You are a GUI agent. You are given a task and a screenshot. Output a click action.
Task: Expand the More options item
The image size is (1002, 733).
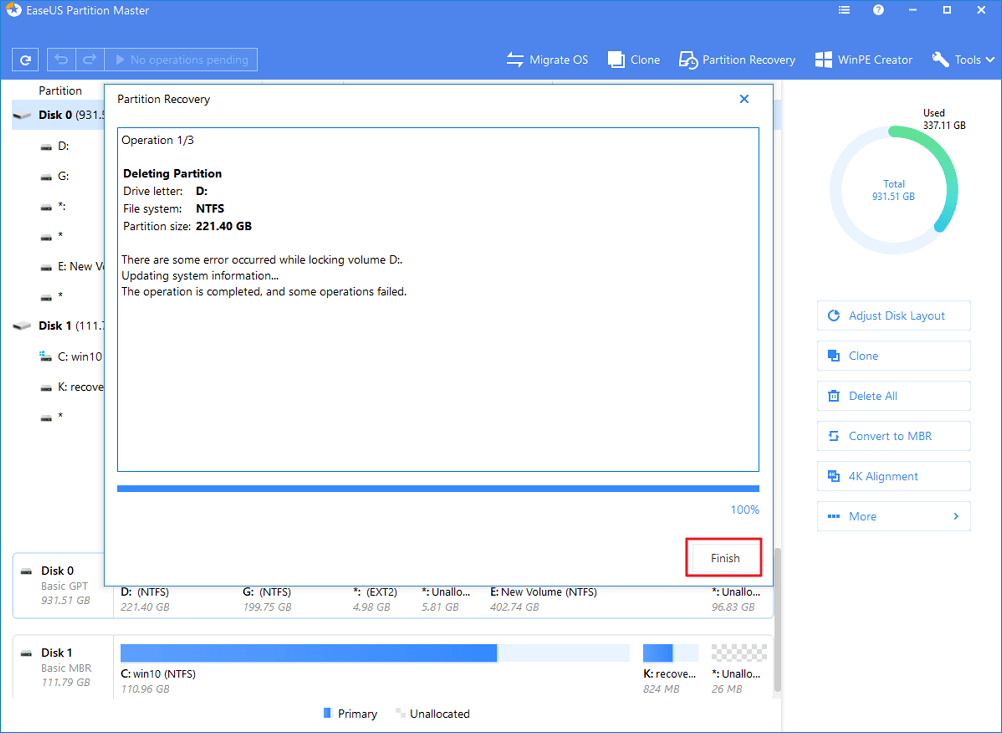[x=893, y=517]
